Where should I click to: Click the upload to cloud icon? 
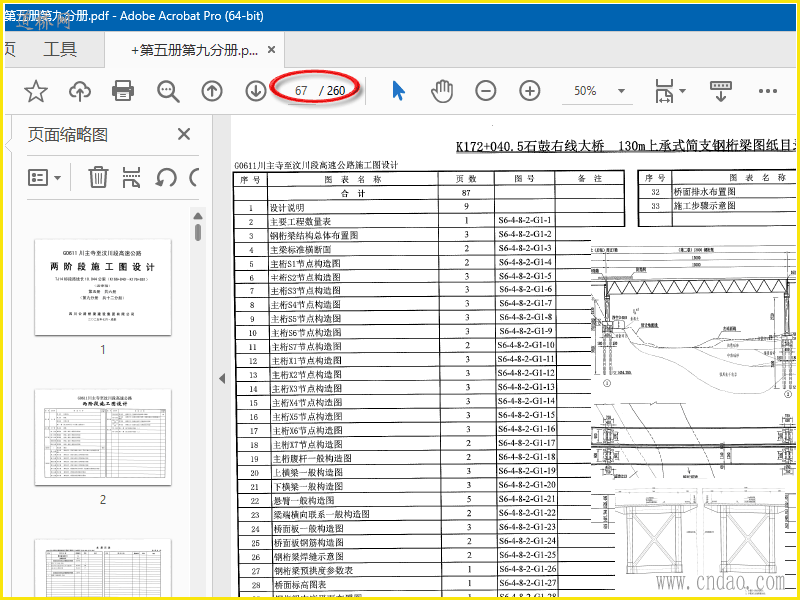(x=80, y=91)
